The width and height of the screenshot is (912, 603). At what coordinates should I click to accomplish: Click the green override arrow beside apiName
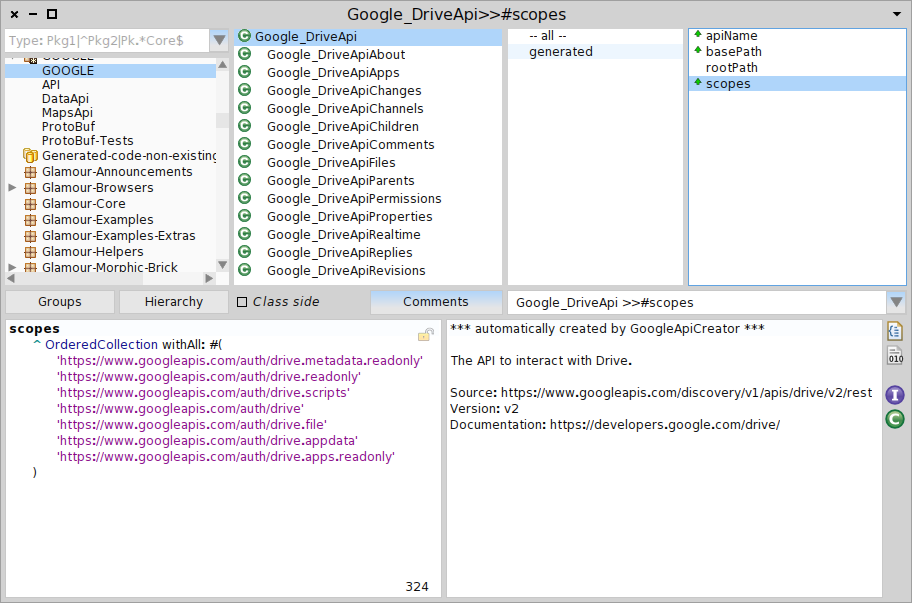698,34
